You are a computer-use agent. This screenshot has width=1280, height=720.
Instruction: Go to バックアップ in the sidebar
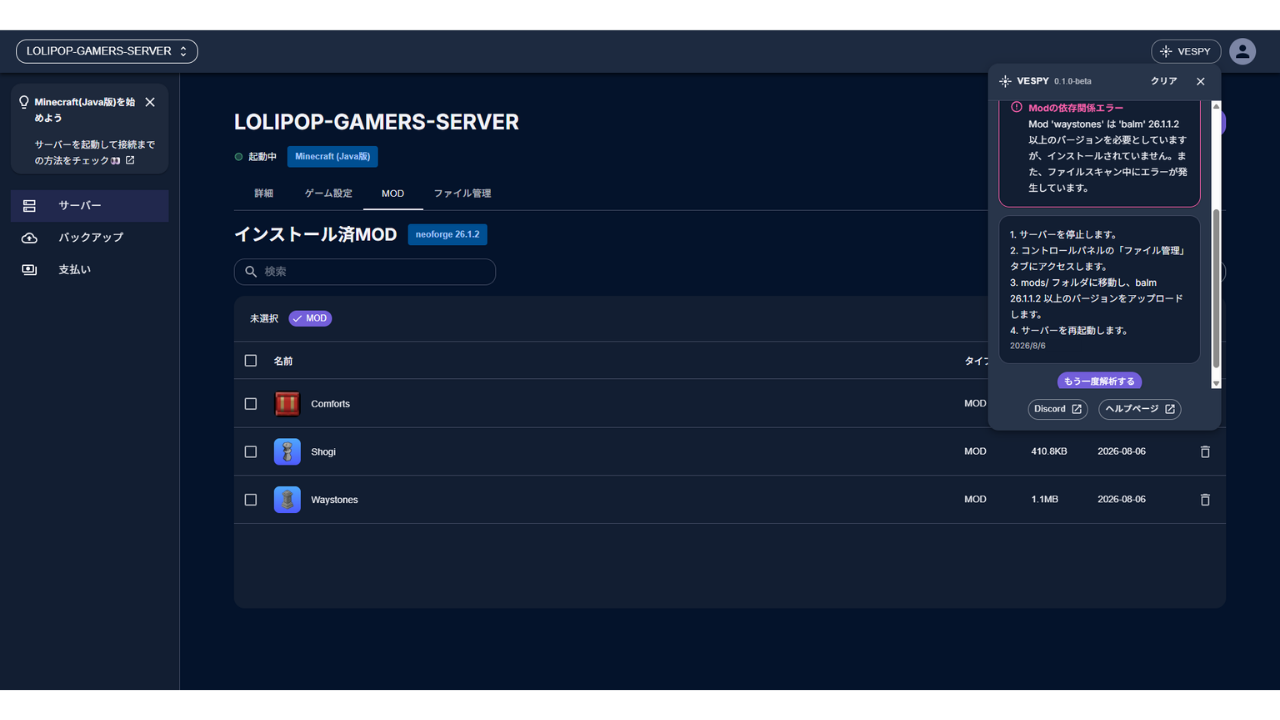point(90,238)
